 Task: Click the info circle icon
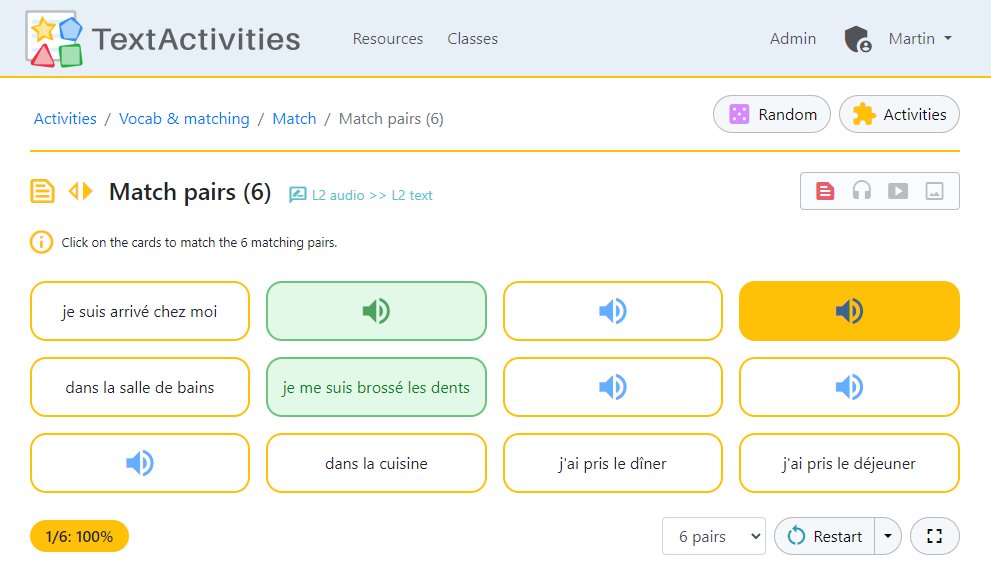[41, 242]
